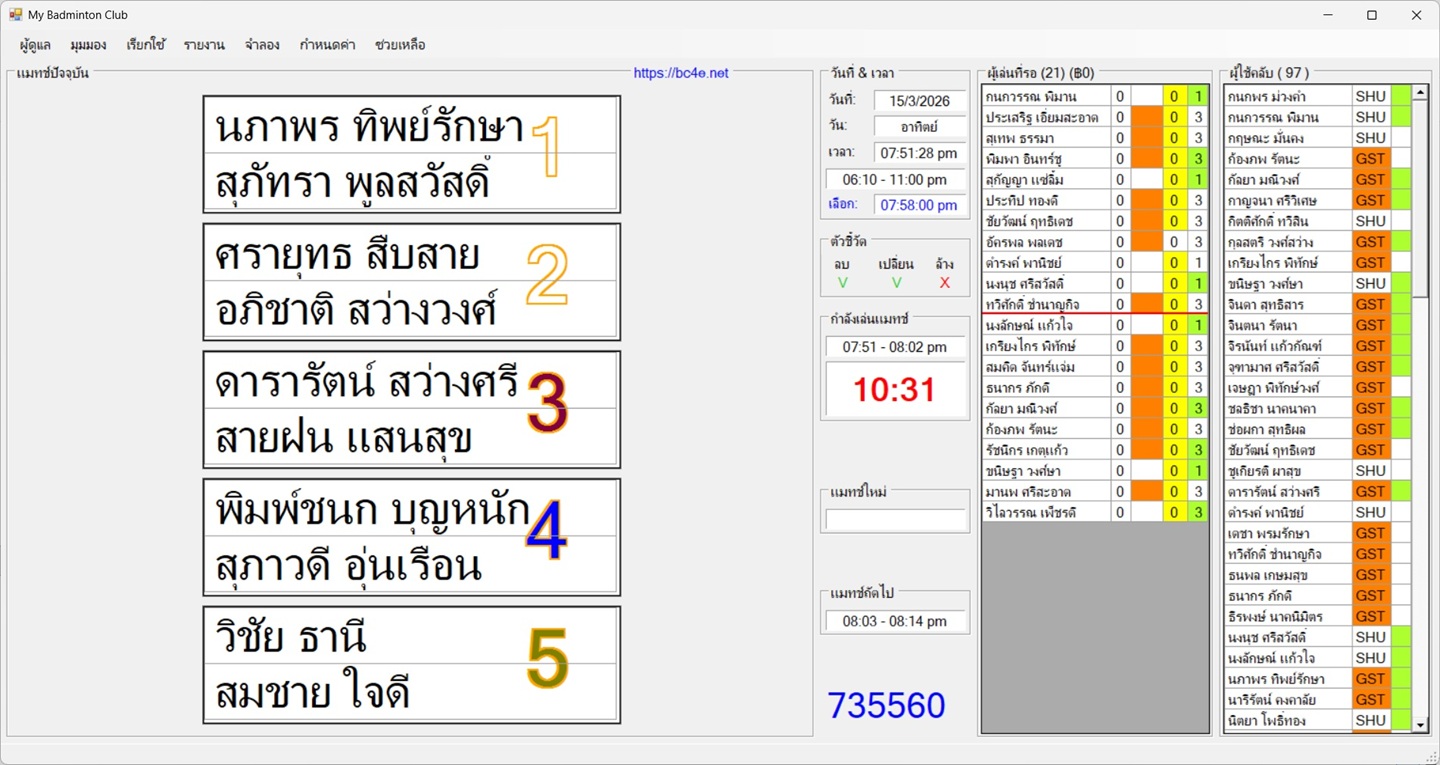Click the green cell in พิมพา อินทร์ชู's waiting row

[x=1198, y=159]
